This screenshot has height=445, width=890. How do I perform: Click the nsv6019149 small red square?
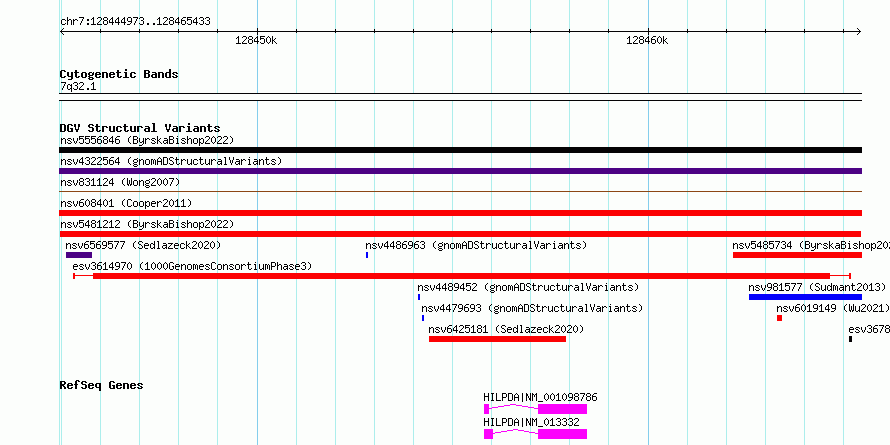coord(779,318)
